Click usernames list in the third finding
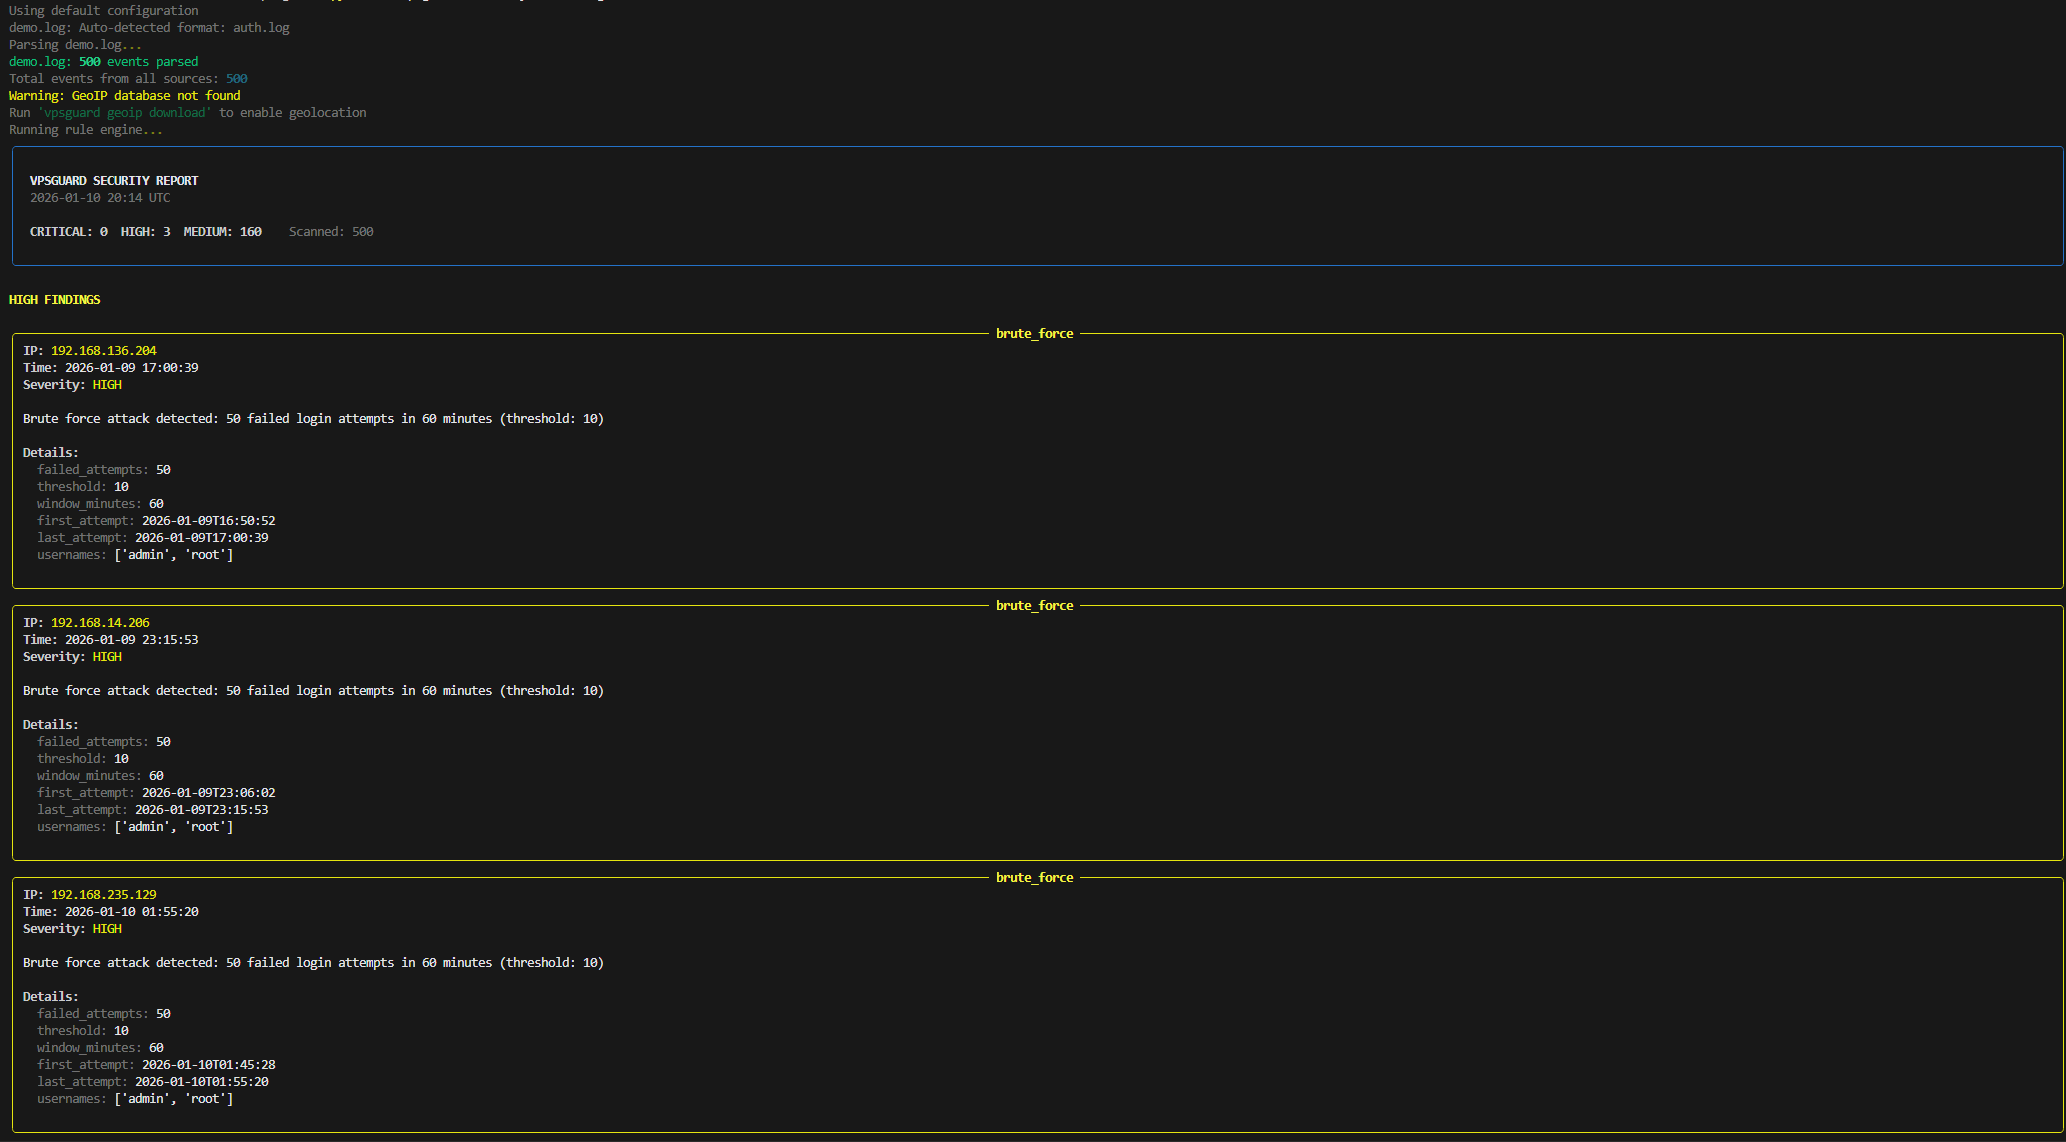This screenshot has width=2066, height=1142. coord(173,1099)
